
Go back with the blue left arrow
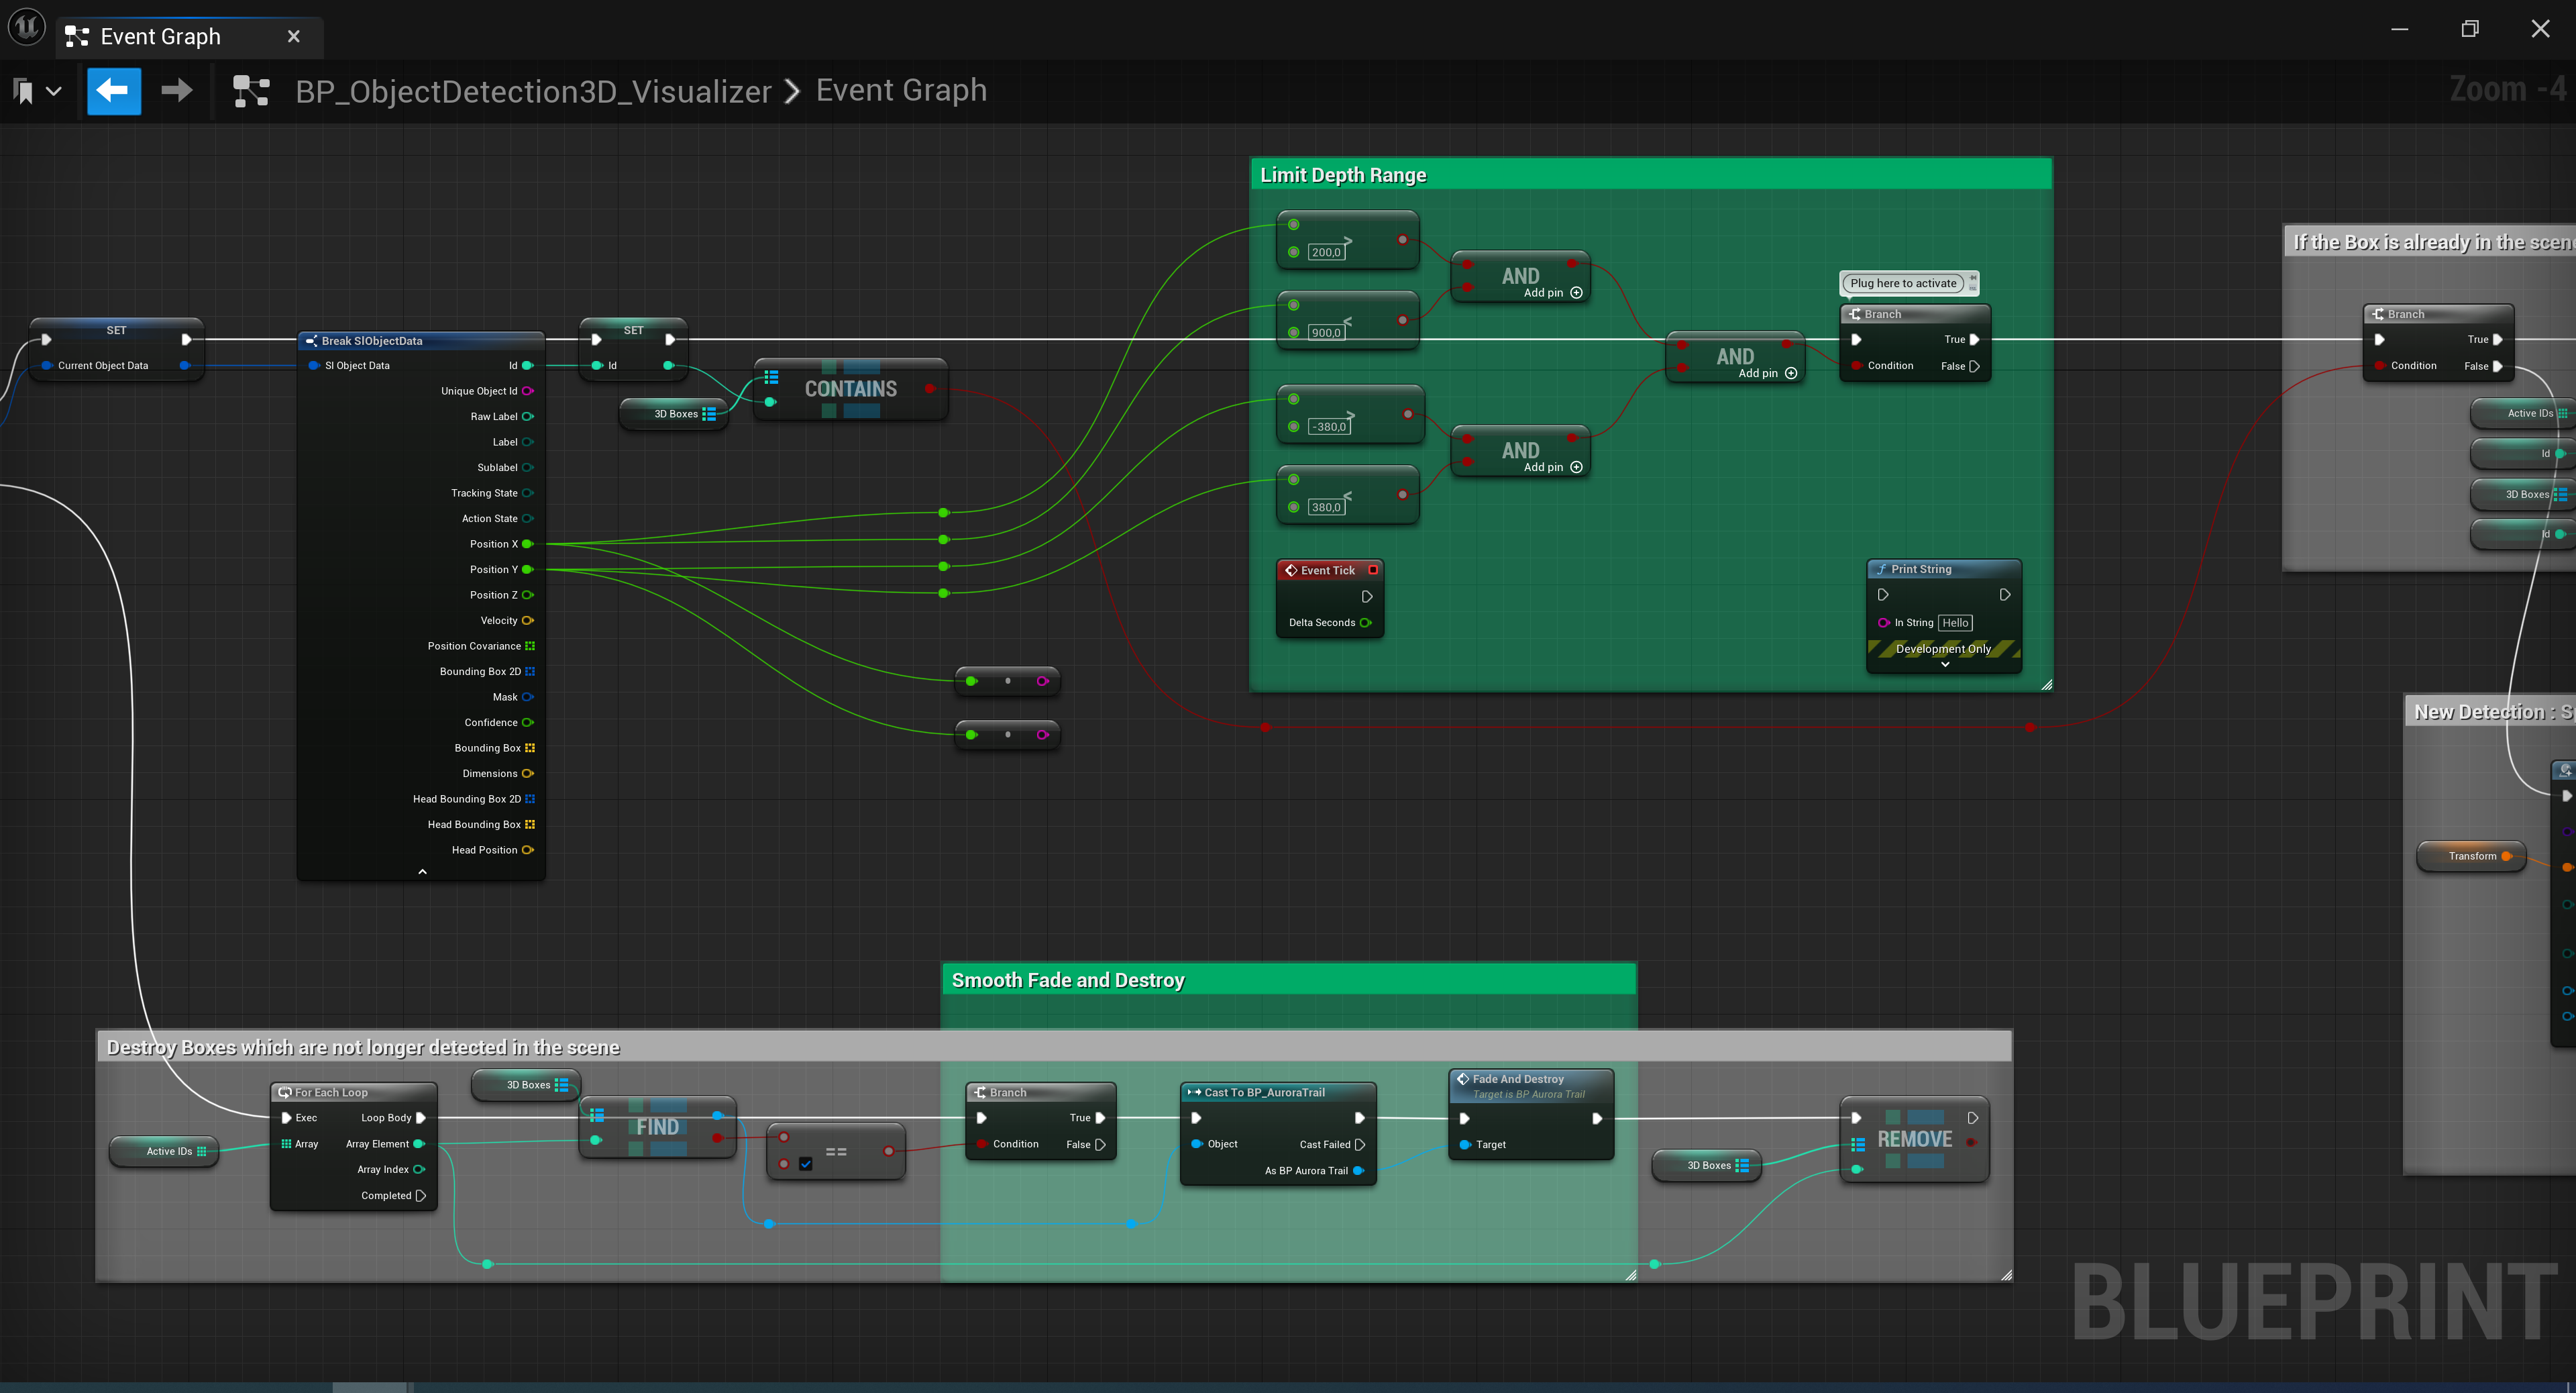(114, 91)
